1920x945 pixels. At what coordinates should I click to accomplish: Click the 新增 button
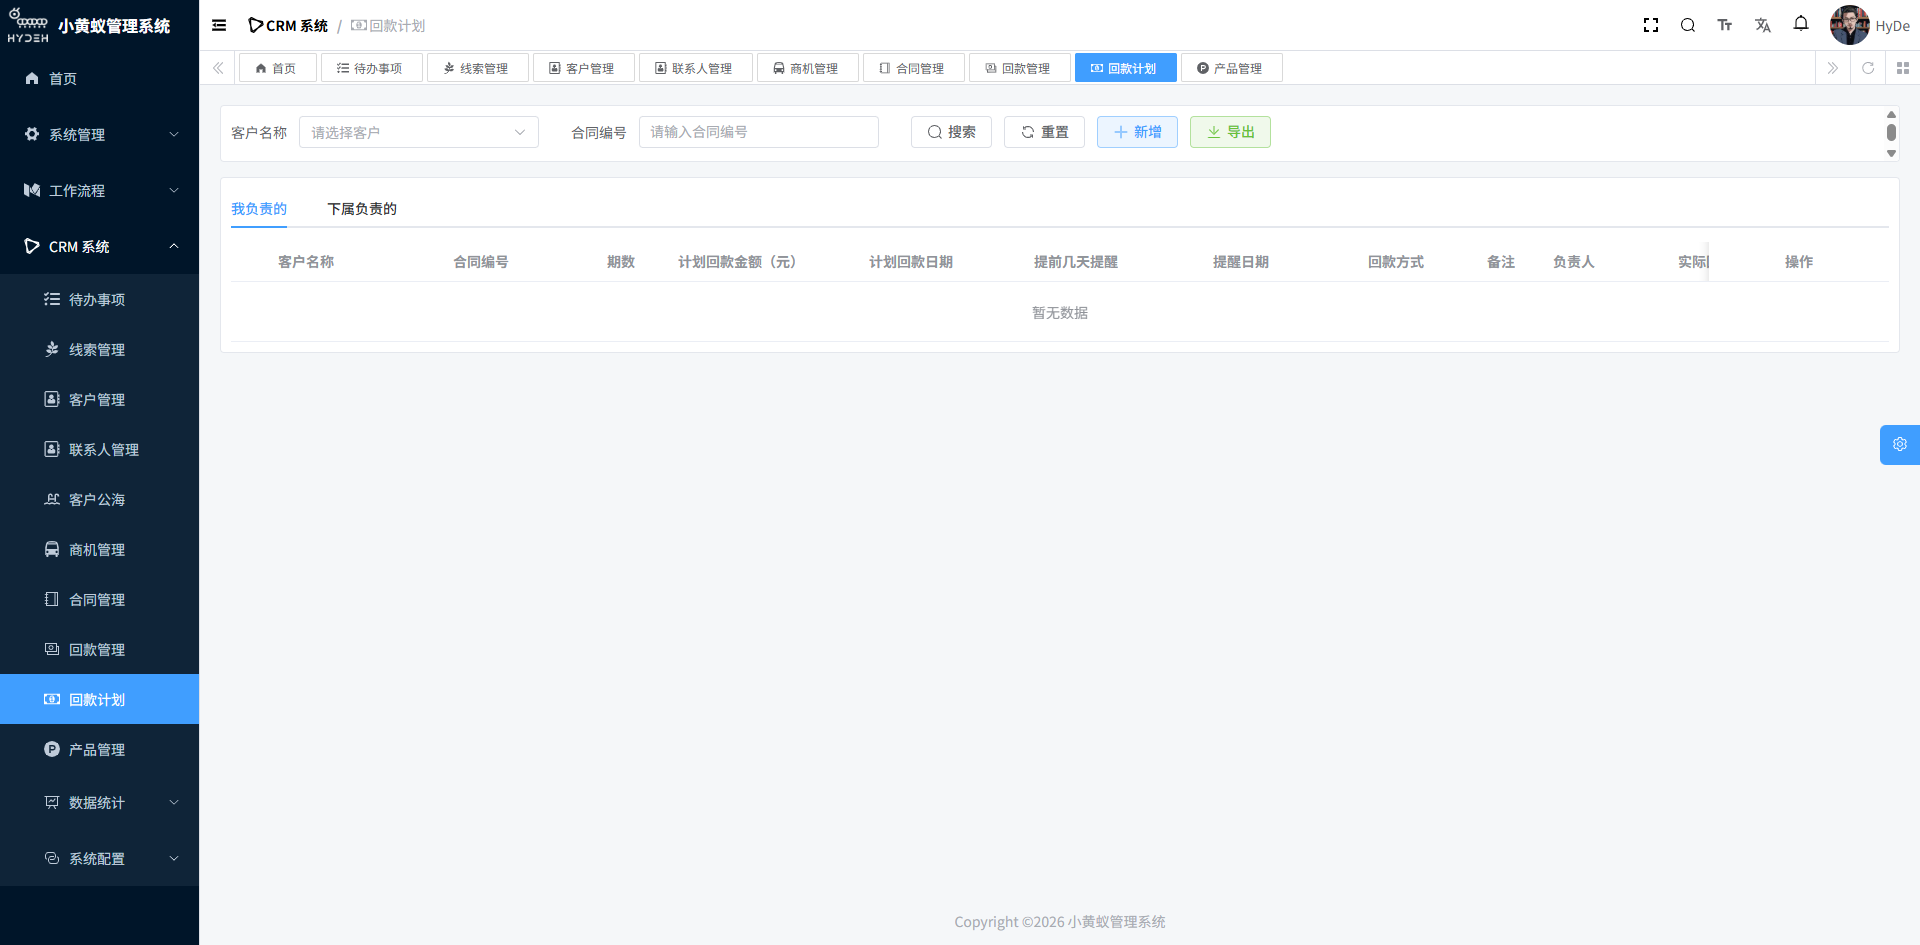click(x=1137, y=132)
